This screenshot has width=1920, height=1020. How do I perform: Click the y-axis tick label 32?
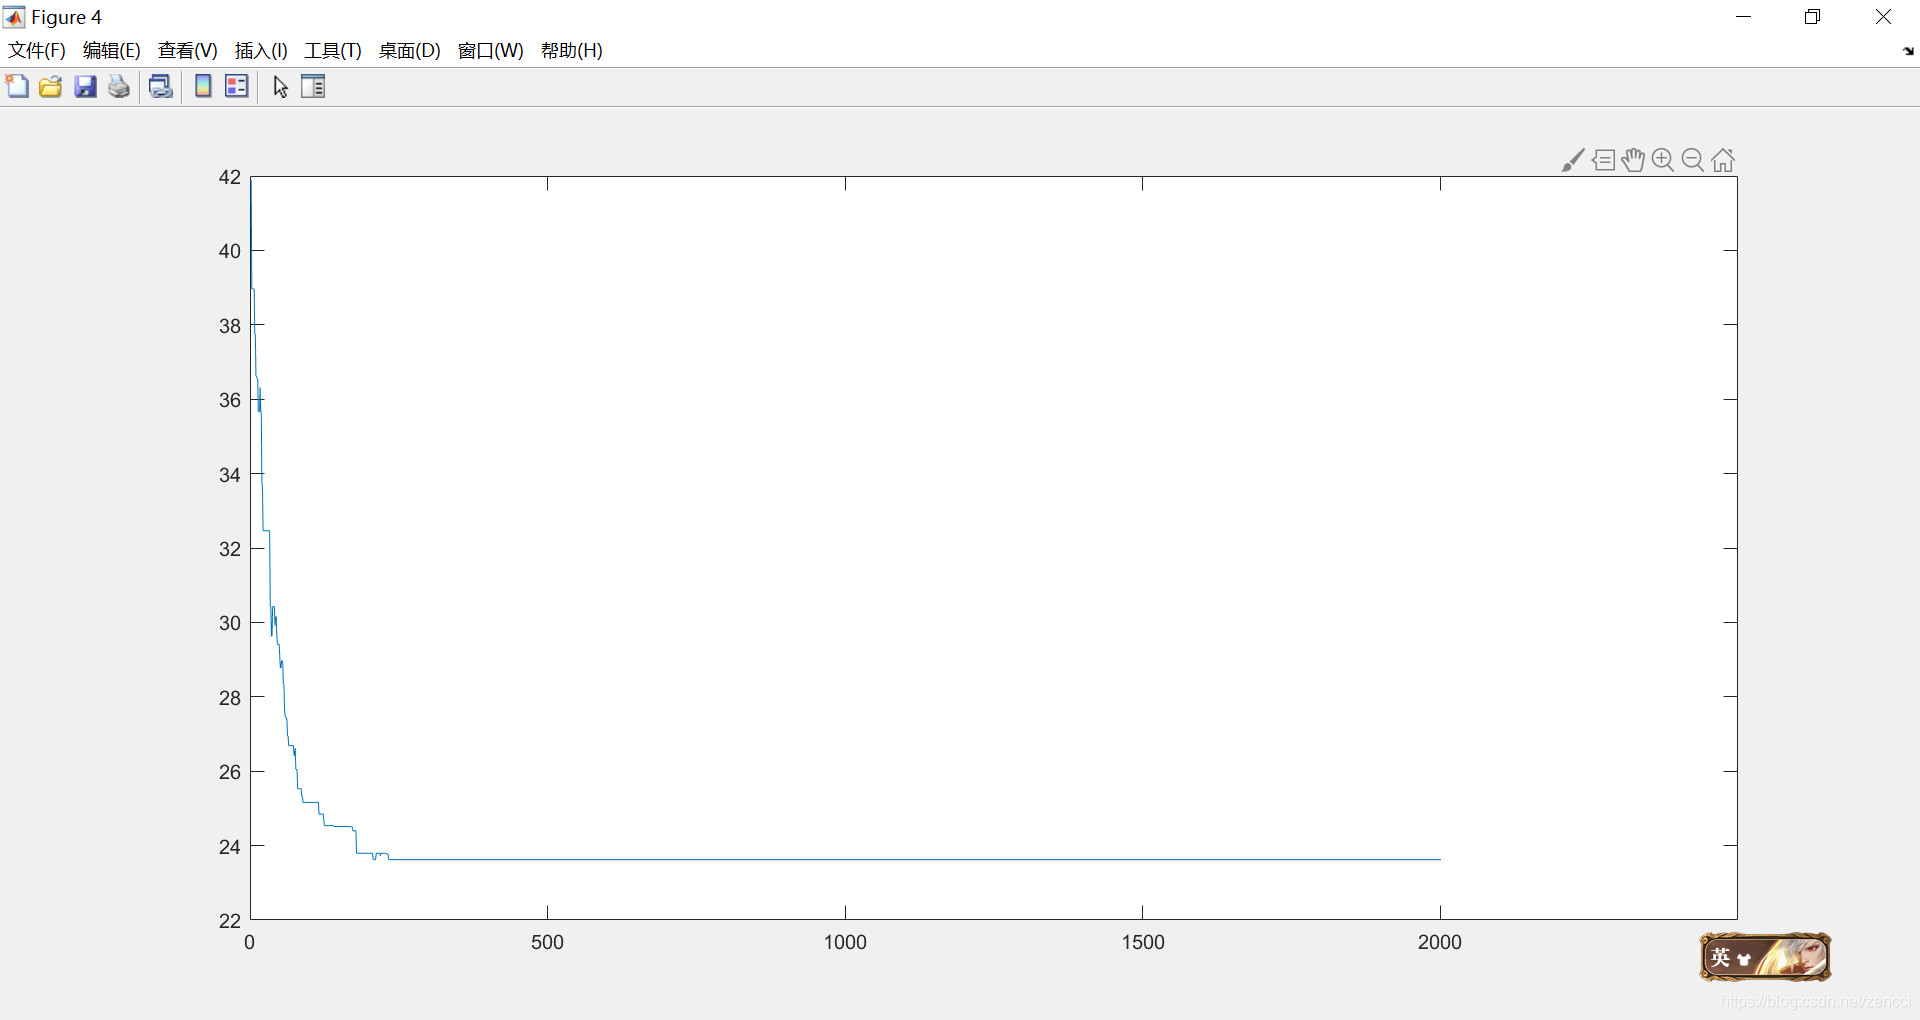click(230, 549)
